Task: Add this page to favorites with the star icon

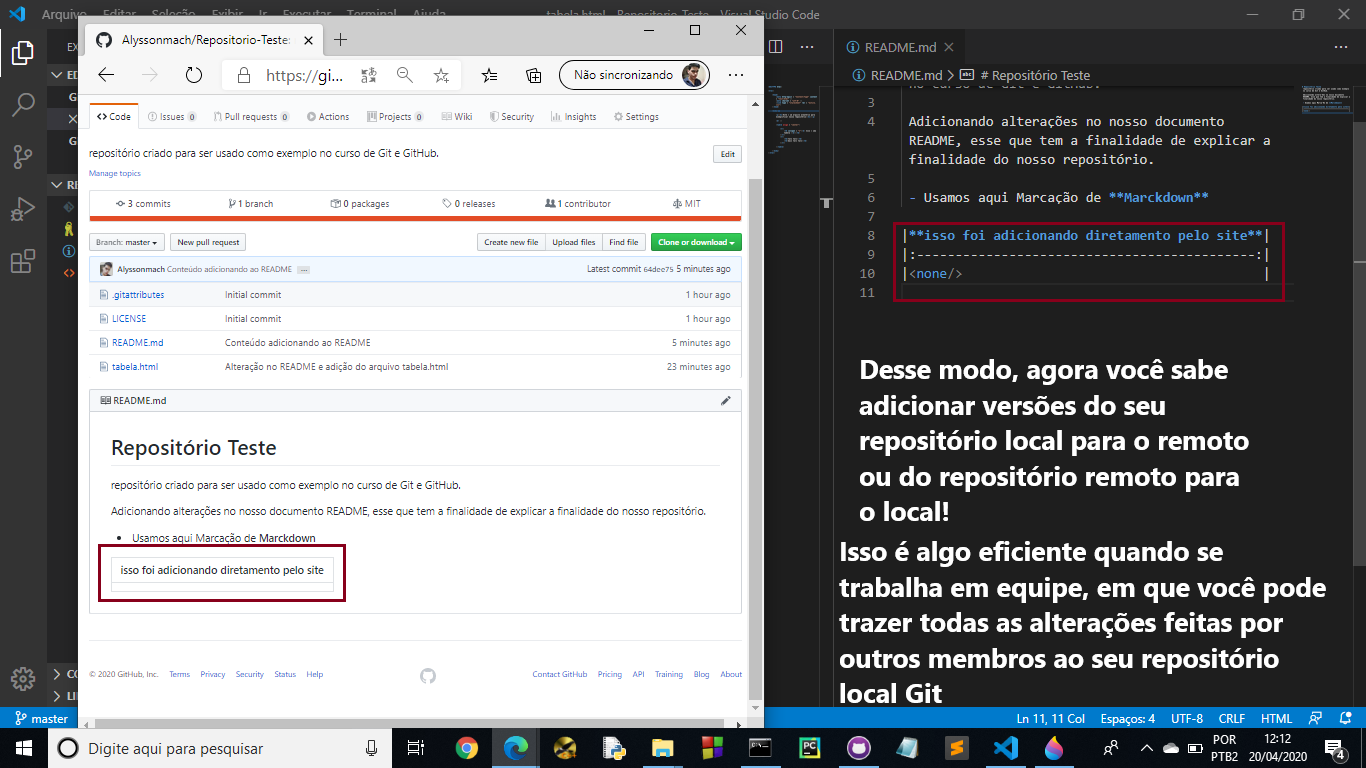Action: [x=441, y=75]
